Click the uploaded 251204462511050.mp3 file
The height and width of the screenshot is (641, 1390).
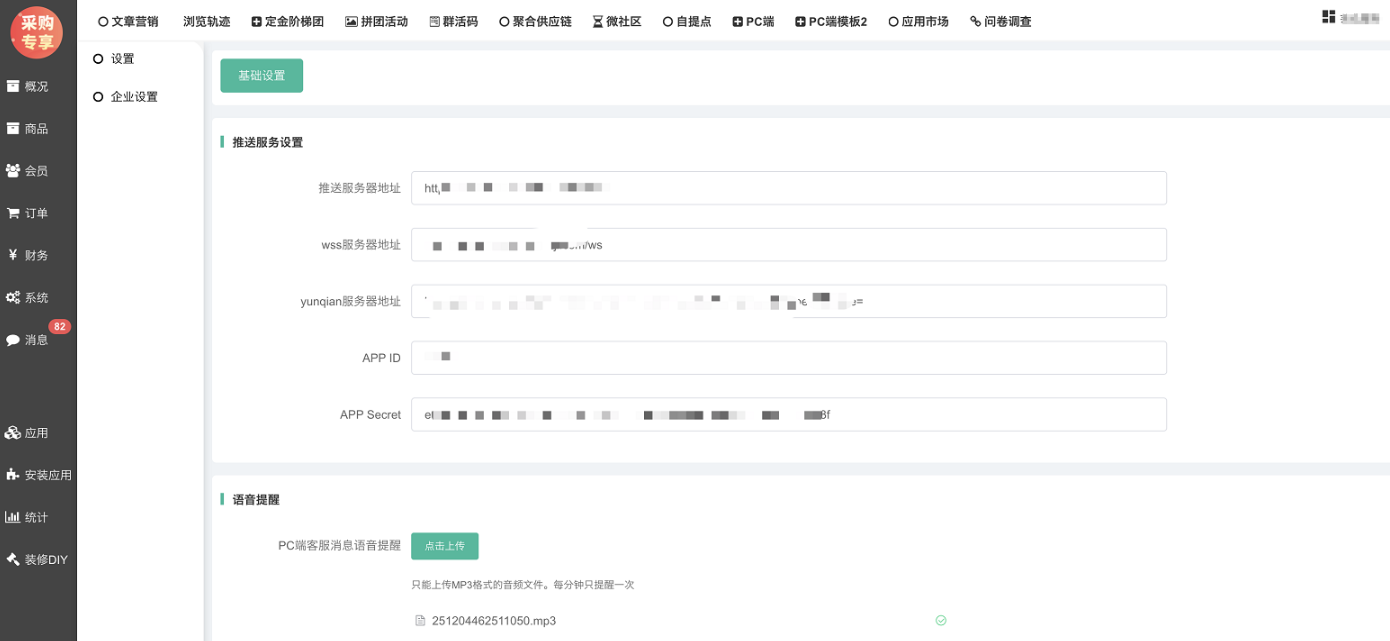[493, 621]
